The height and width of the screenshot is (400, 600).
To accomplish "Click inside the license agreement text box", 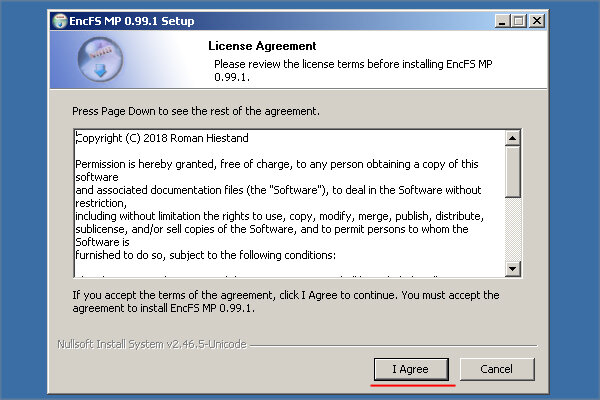I will tap(289, 203).
